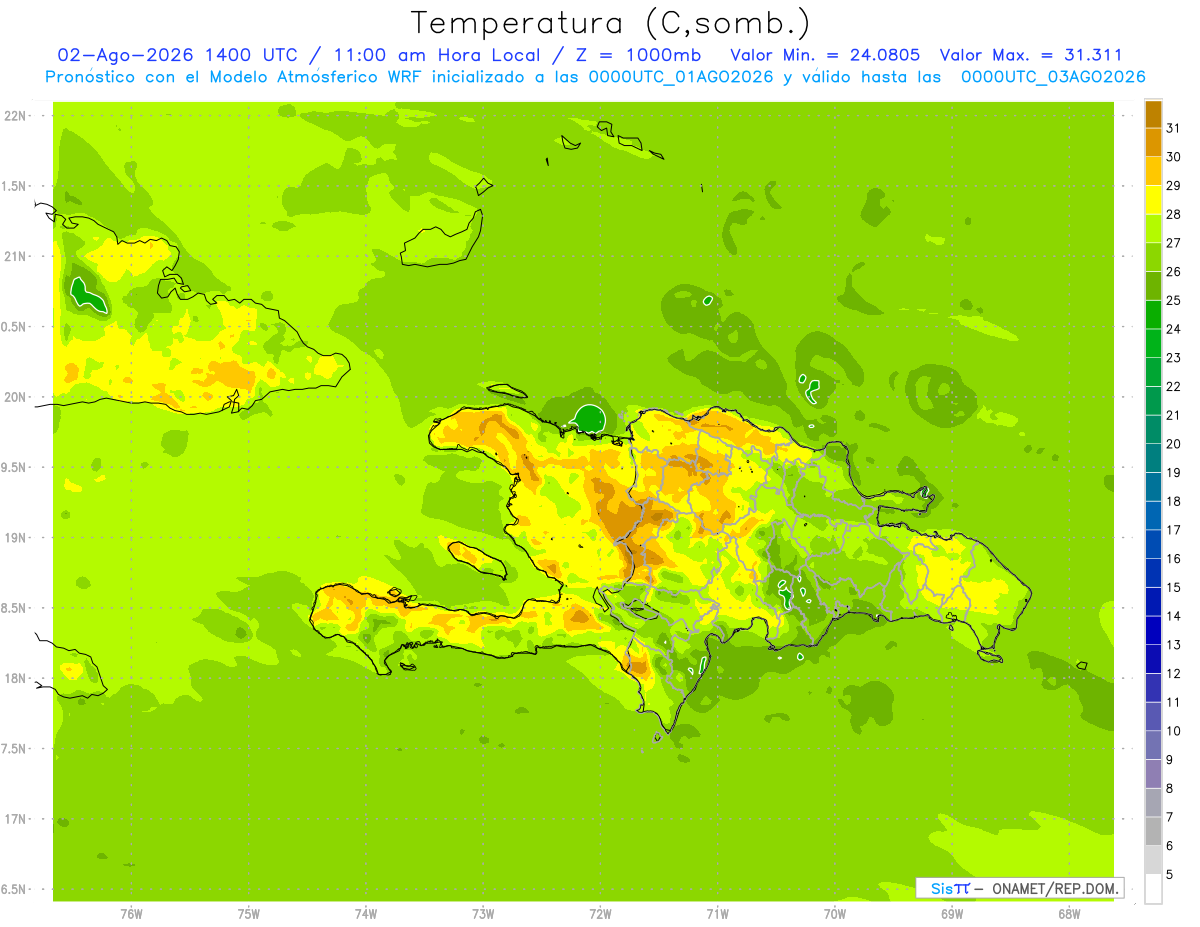Click the initialization time "0000UTC_01AGO2026"
The image size is (1200, 927).
pyautogui.click(x=681, y=77)
